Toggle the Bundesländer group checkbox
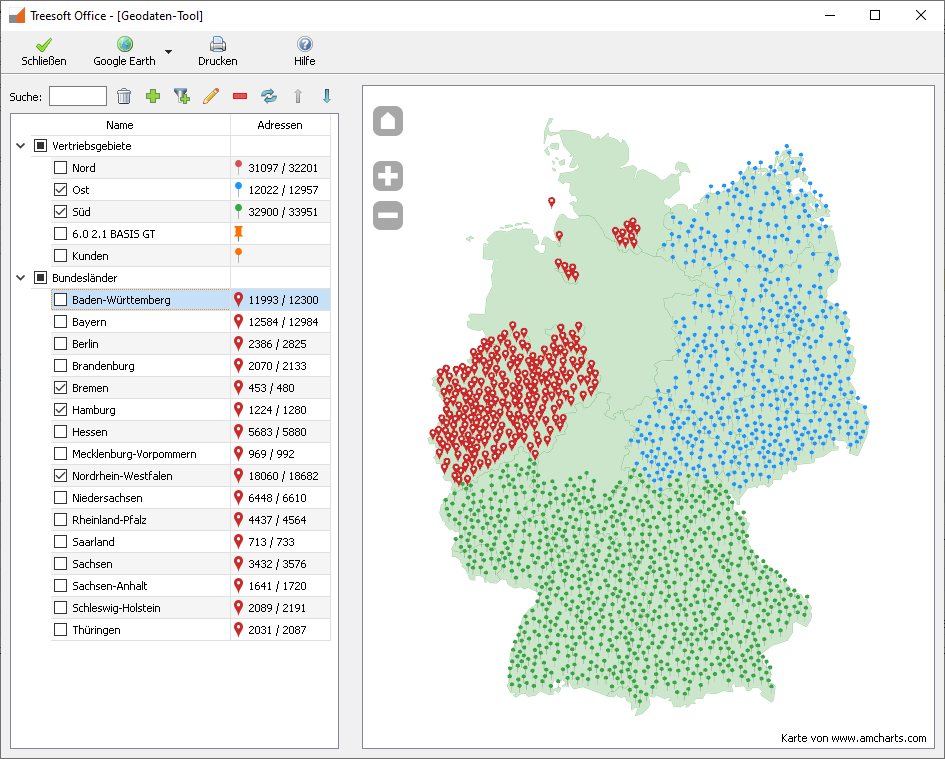945x759 pixels. (40, 278)
